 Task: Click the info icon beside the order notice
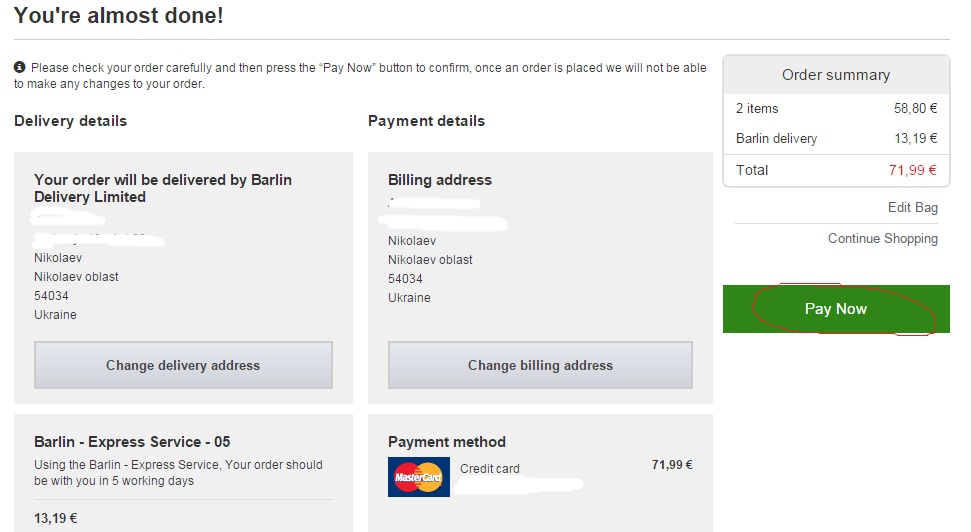tap(19, 67)
